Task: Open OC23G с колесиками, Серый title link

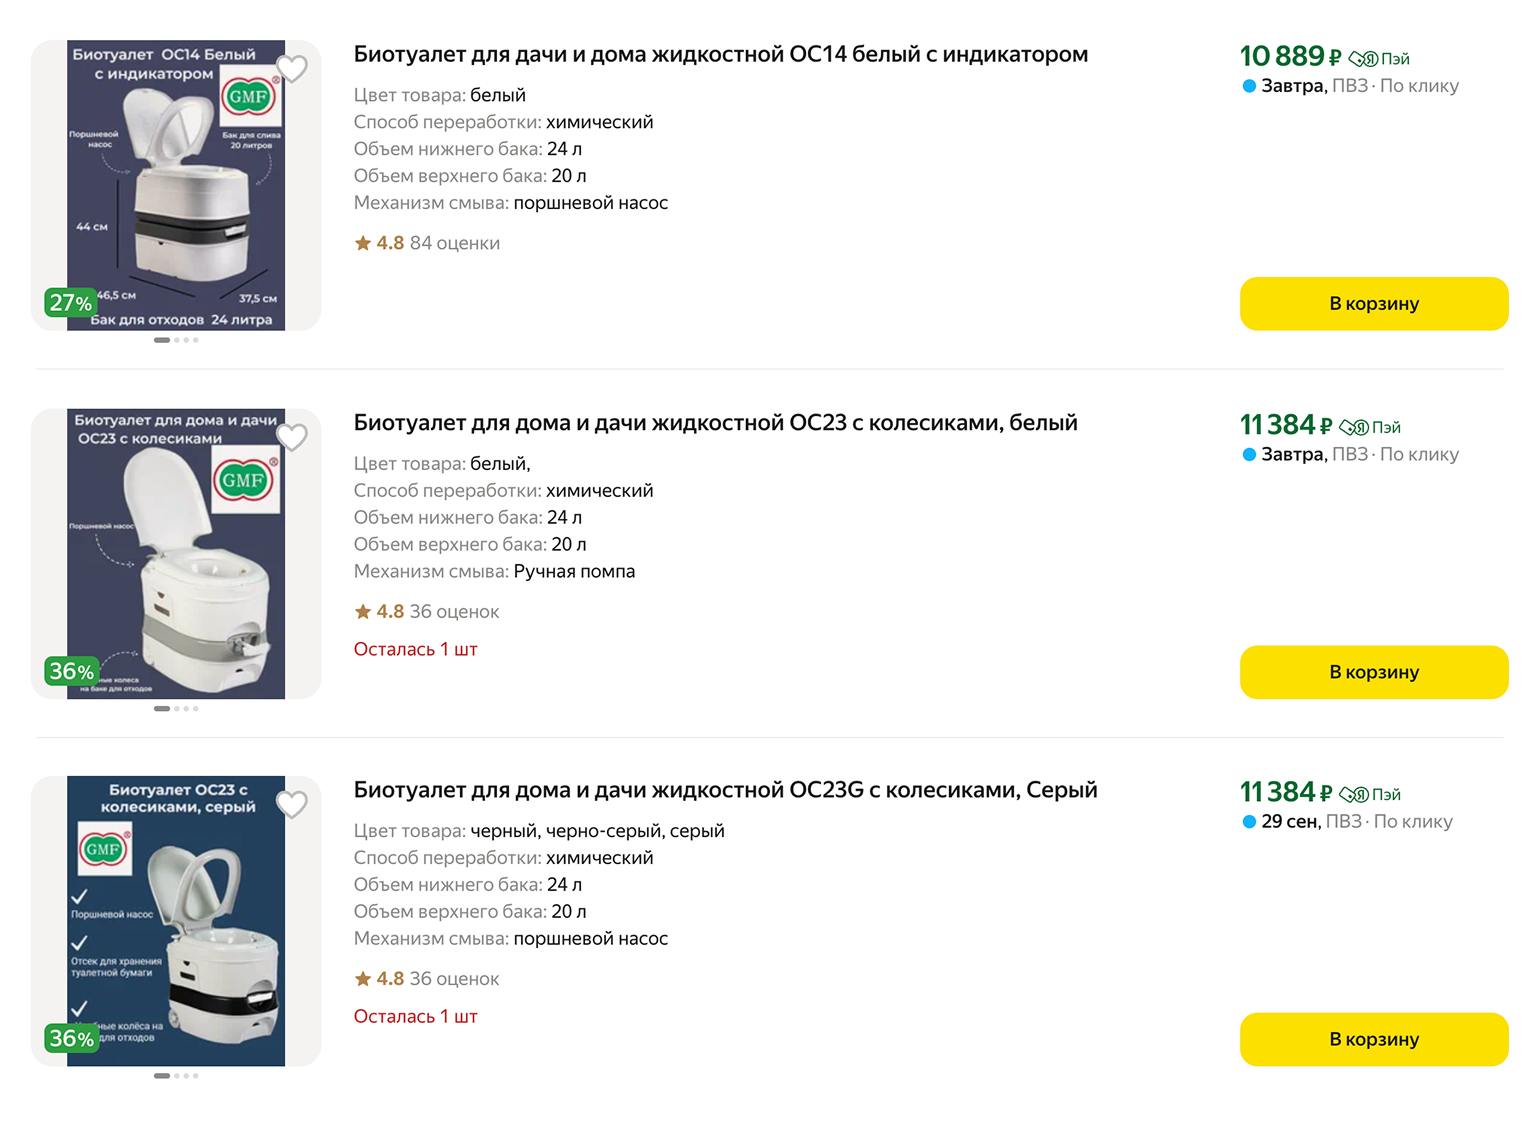Action: (725, 790)
